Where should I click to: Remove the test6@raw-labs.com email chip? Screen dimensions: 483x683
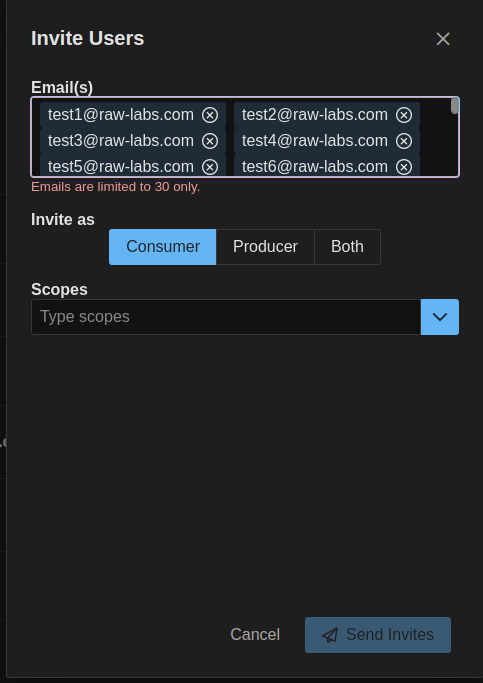(x=404, y=167)
